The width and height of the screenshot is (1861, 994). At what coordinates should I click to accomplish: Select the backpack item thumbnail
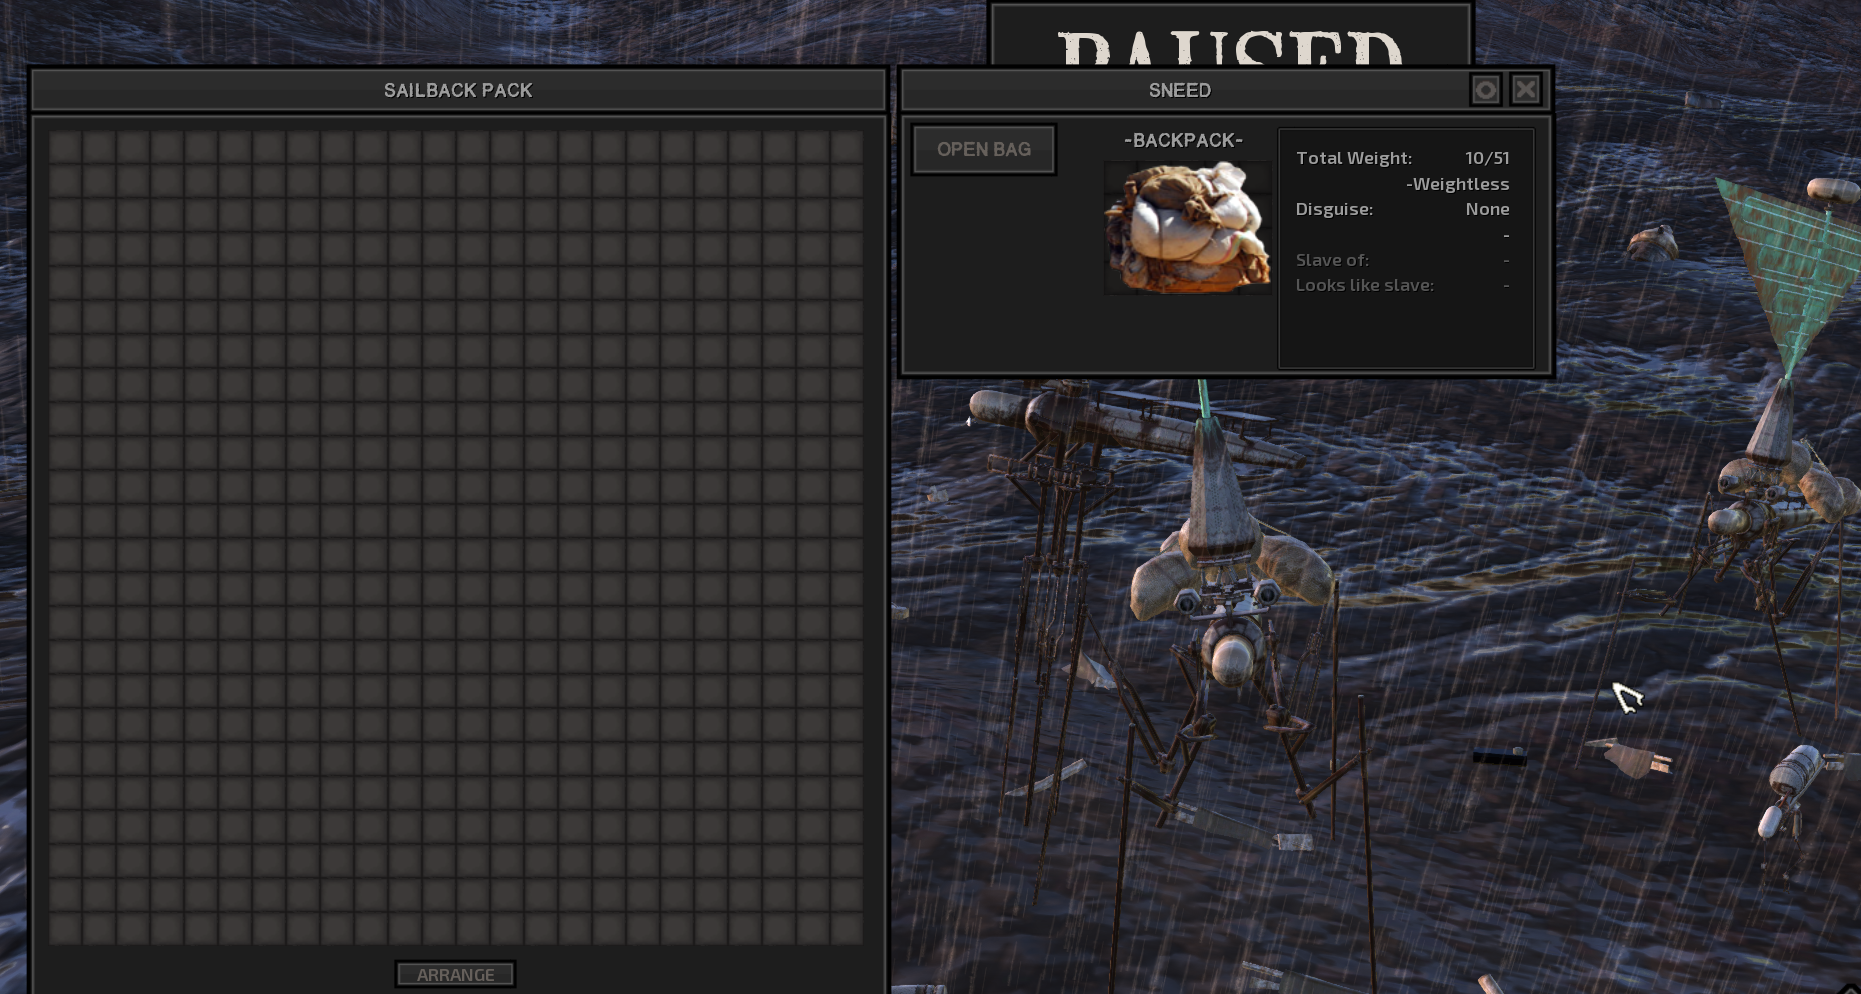tap(1187, 228)
